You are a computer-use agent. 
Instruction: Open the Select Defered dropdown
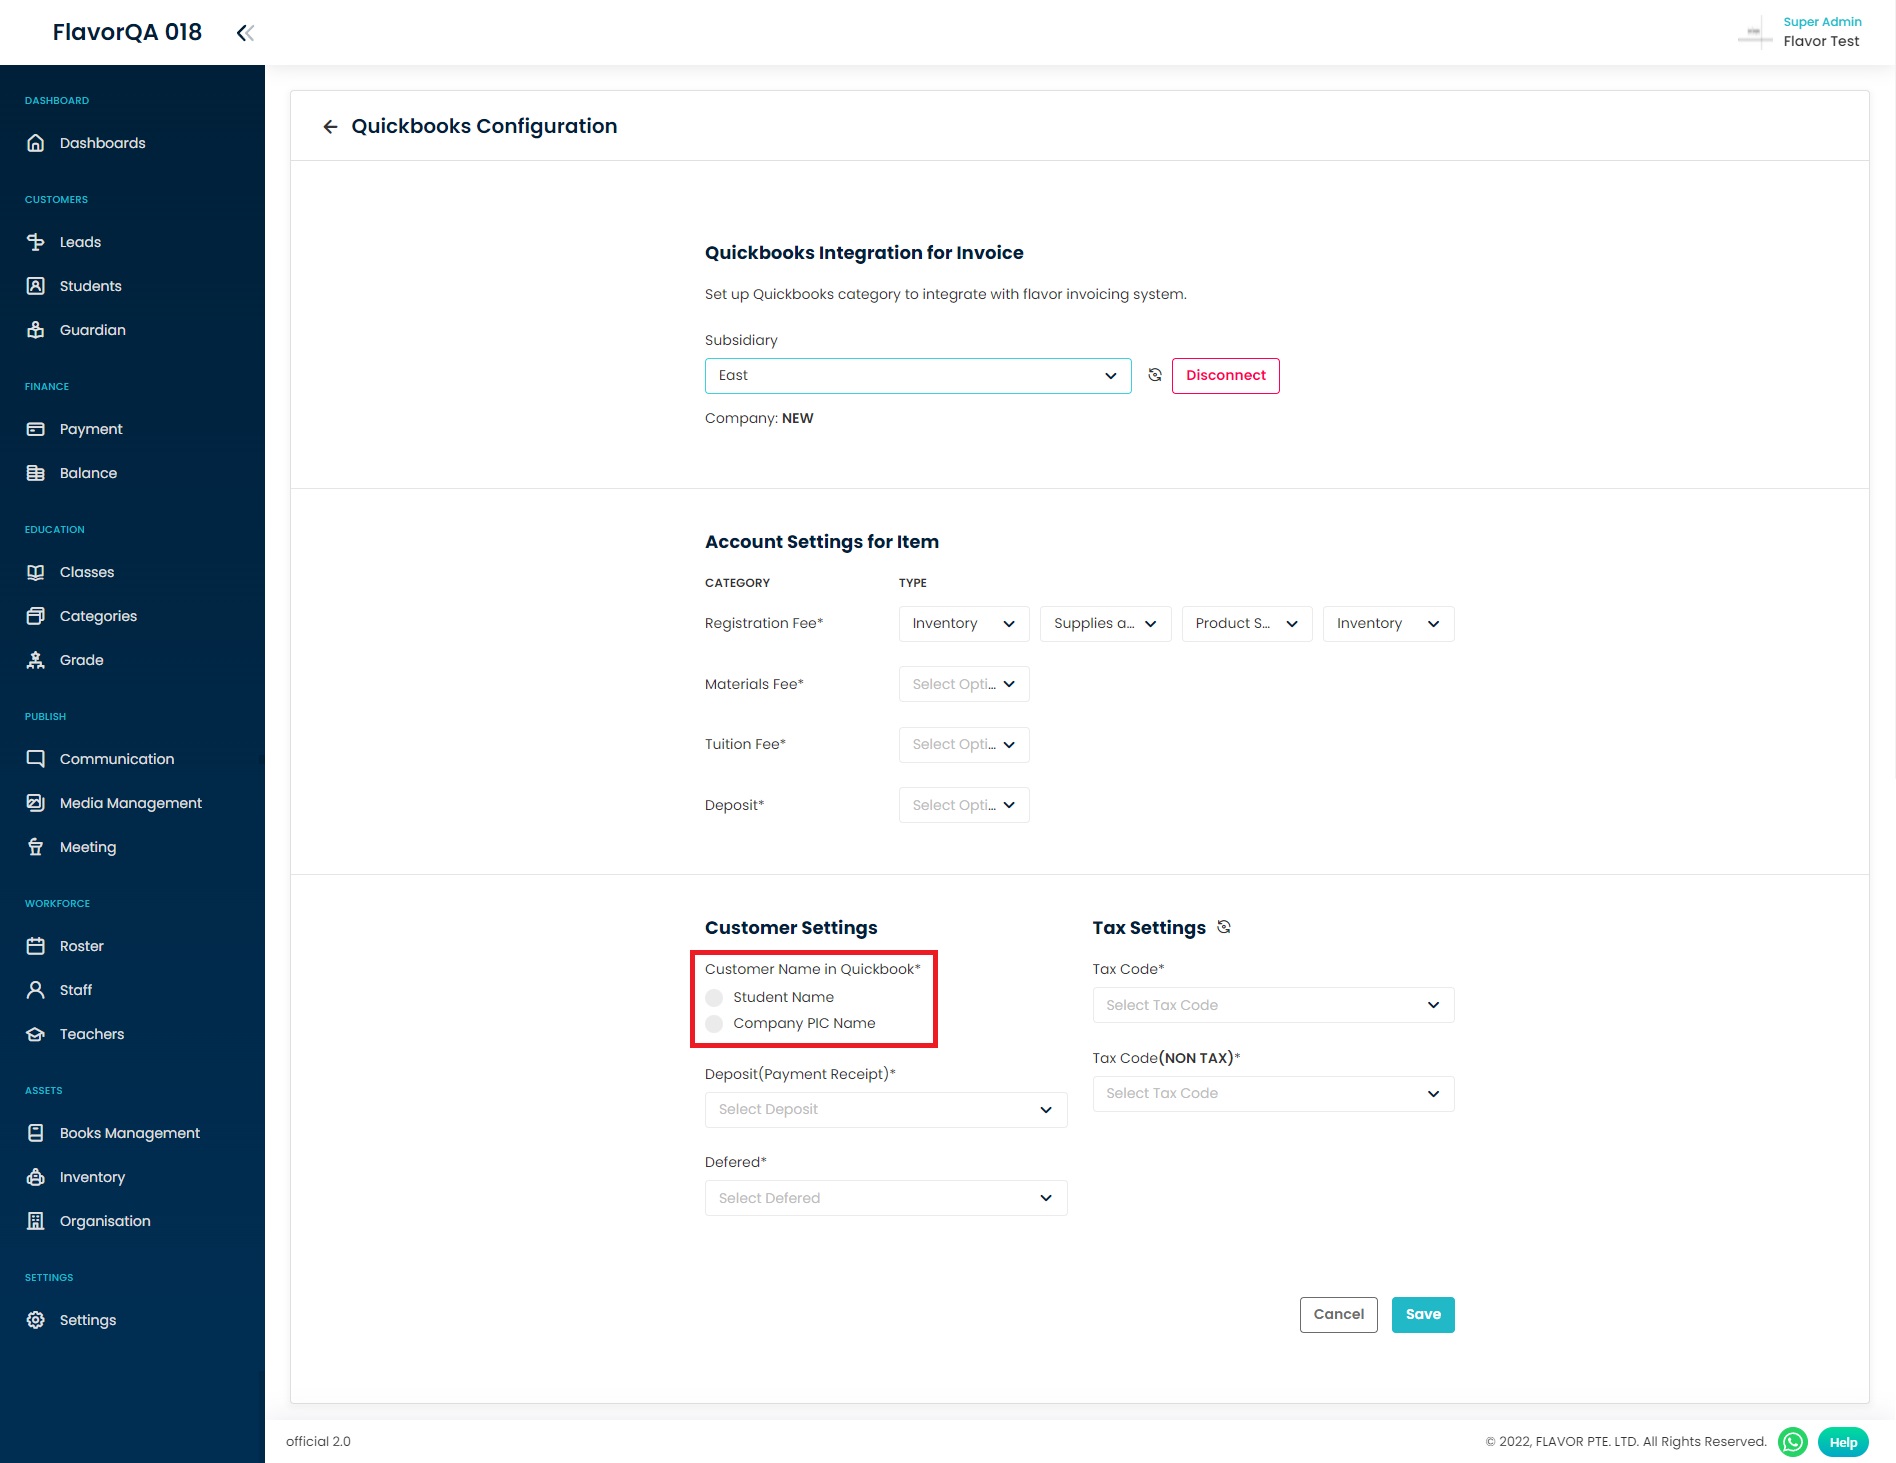886,1198
